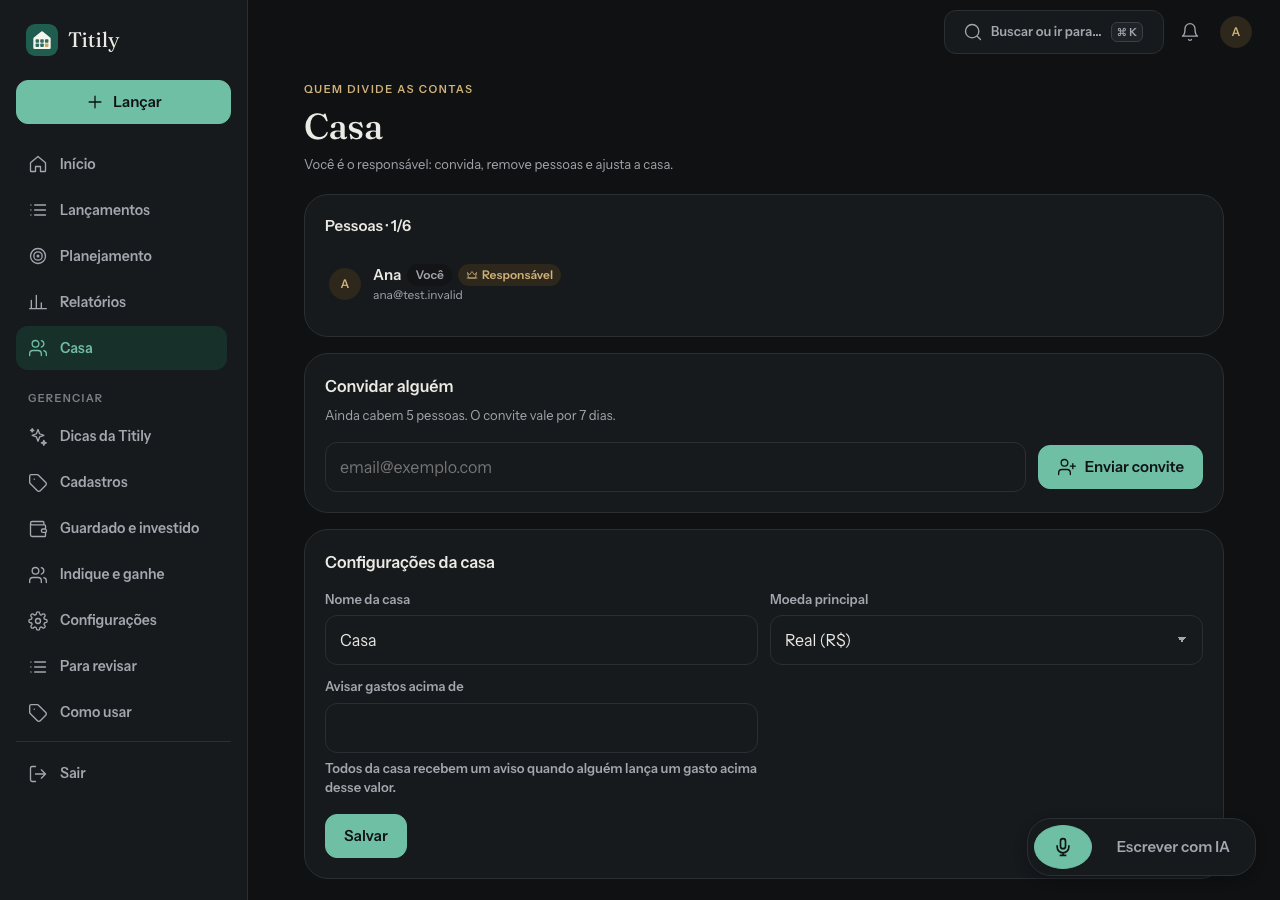Click the notifications bell icon
Viewport: 1280px width, 900px height.
pos(1190,32)
